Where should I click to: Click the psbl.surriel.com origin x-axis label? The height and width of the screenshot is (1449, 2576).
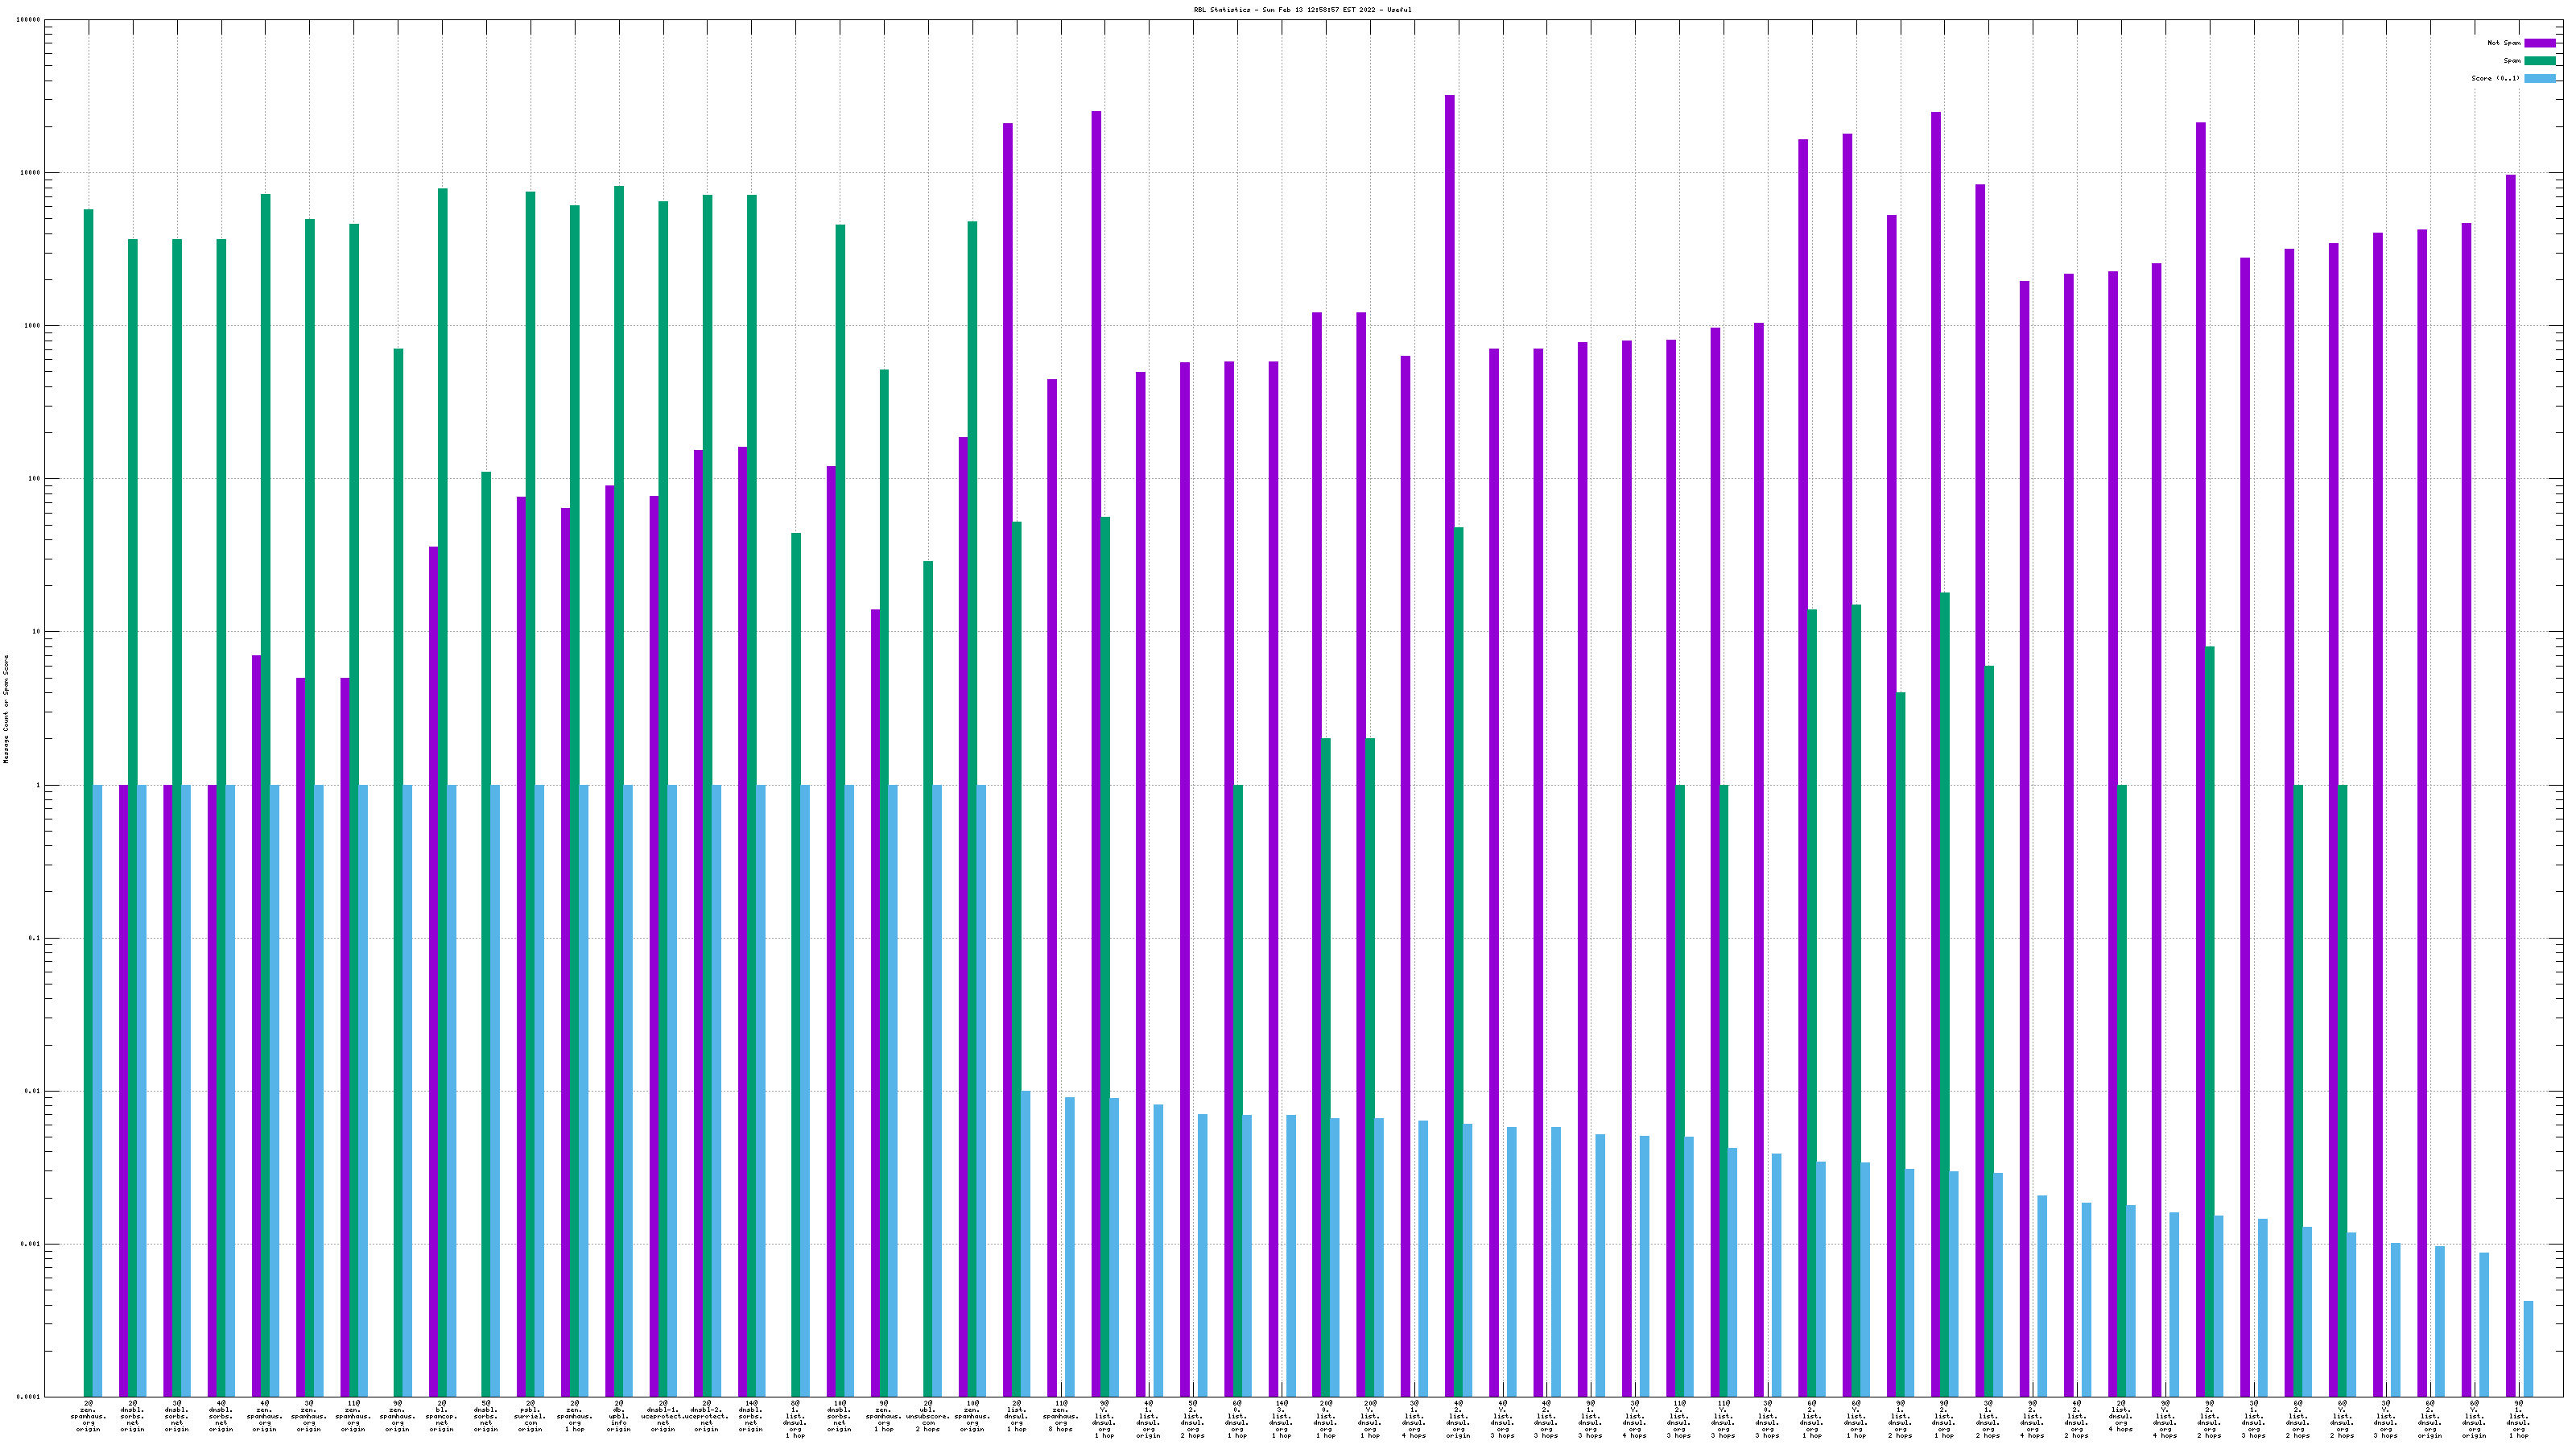[x=530, y=1417]
